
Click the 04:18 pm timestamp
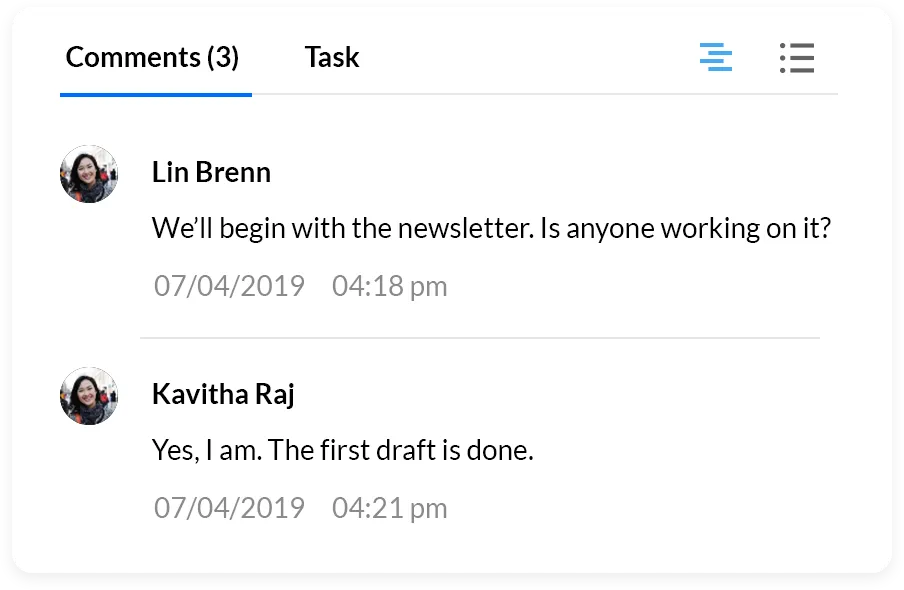[389, 287]
